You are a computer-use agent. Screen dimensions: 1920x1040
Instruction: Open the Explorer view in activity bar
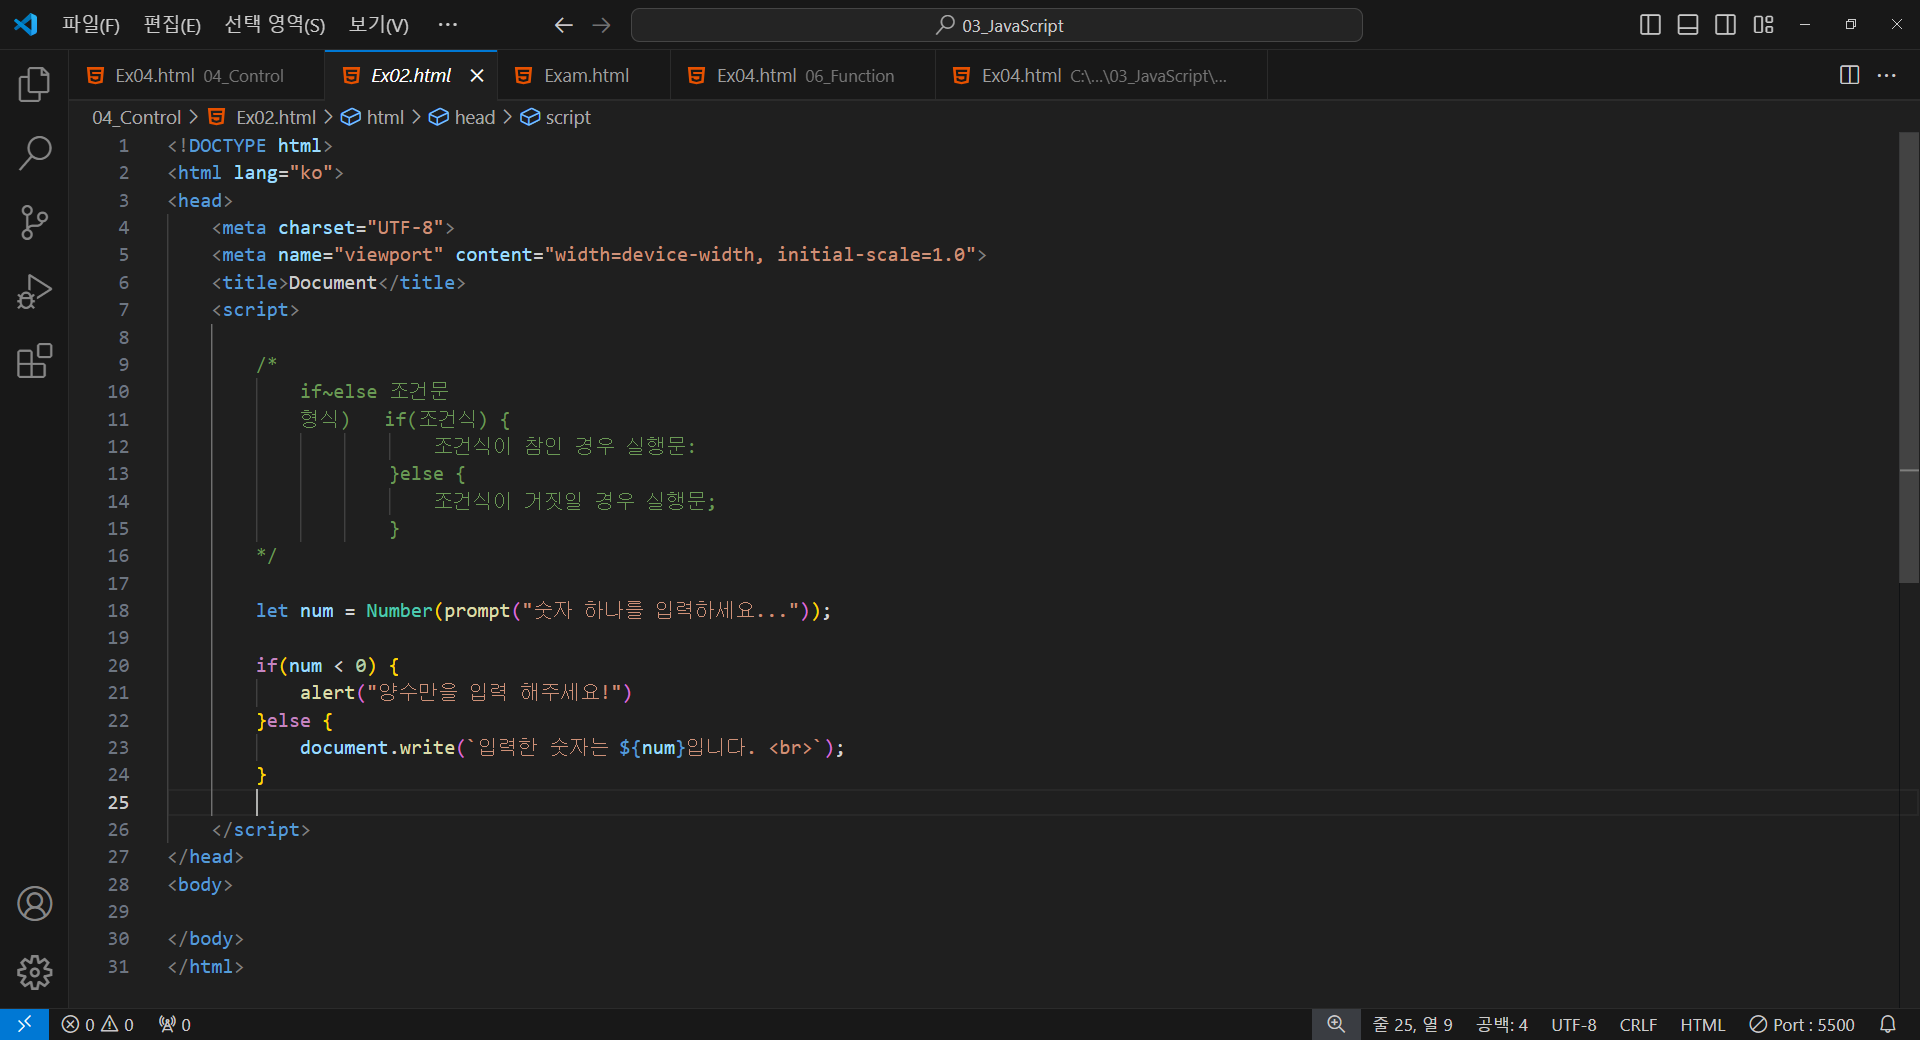(34, 84)
